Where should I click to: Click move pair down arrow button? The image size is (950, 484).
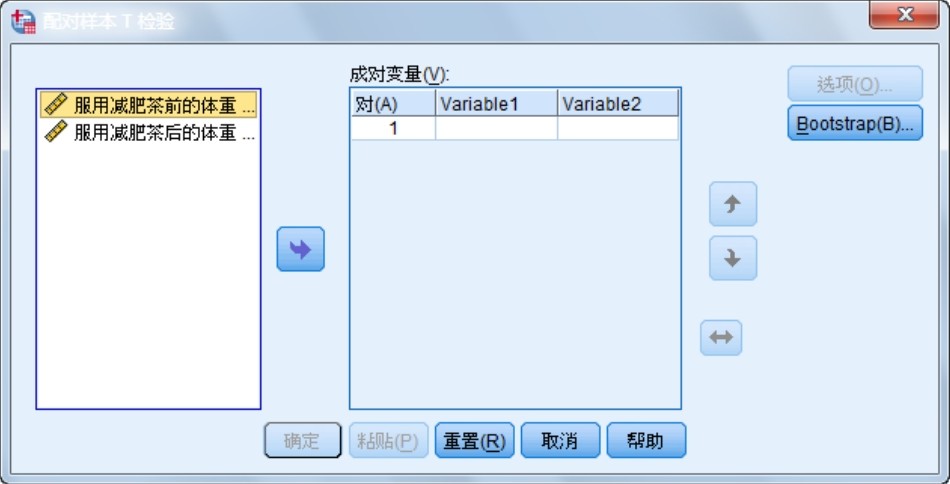click(733, 258)
